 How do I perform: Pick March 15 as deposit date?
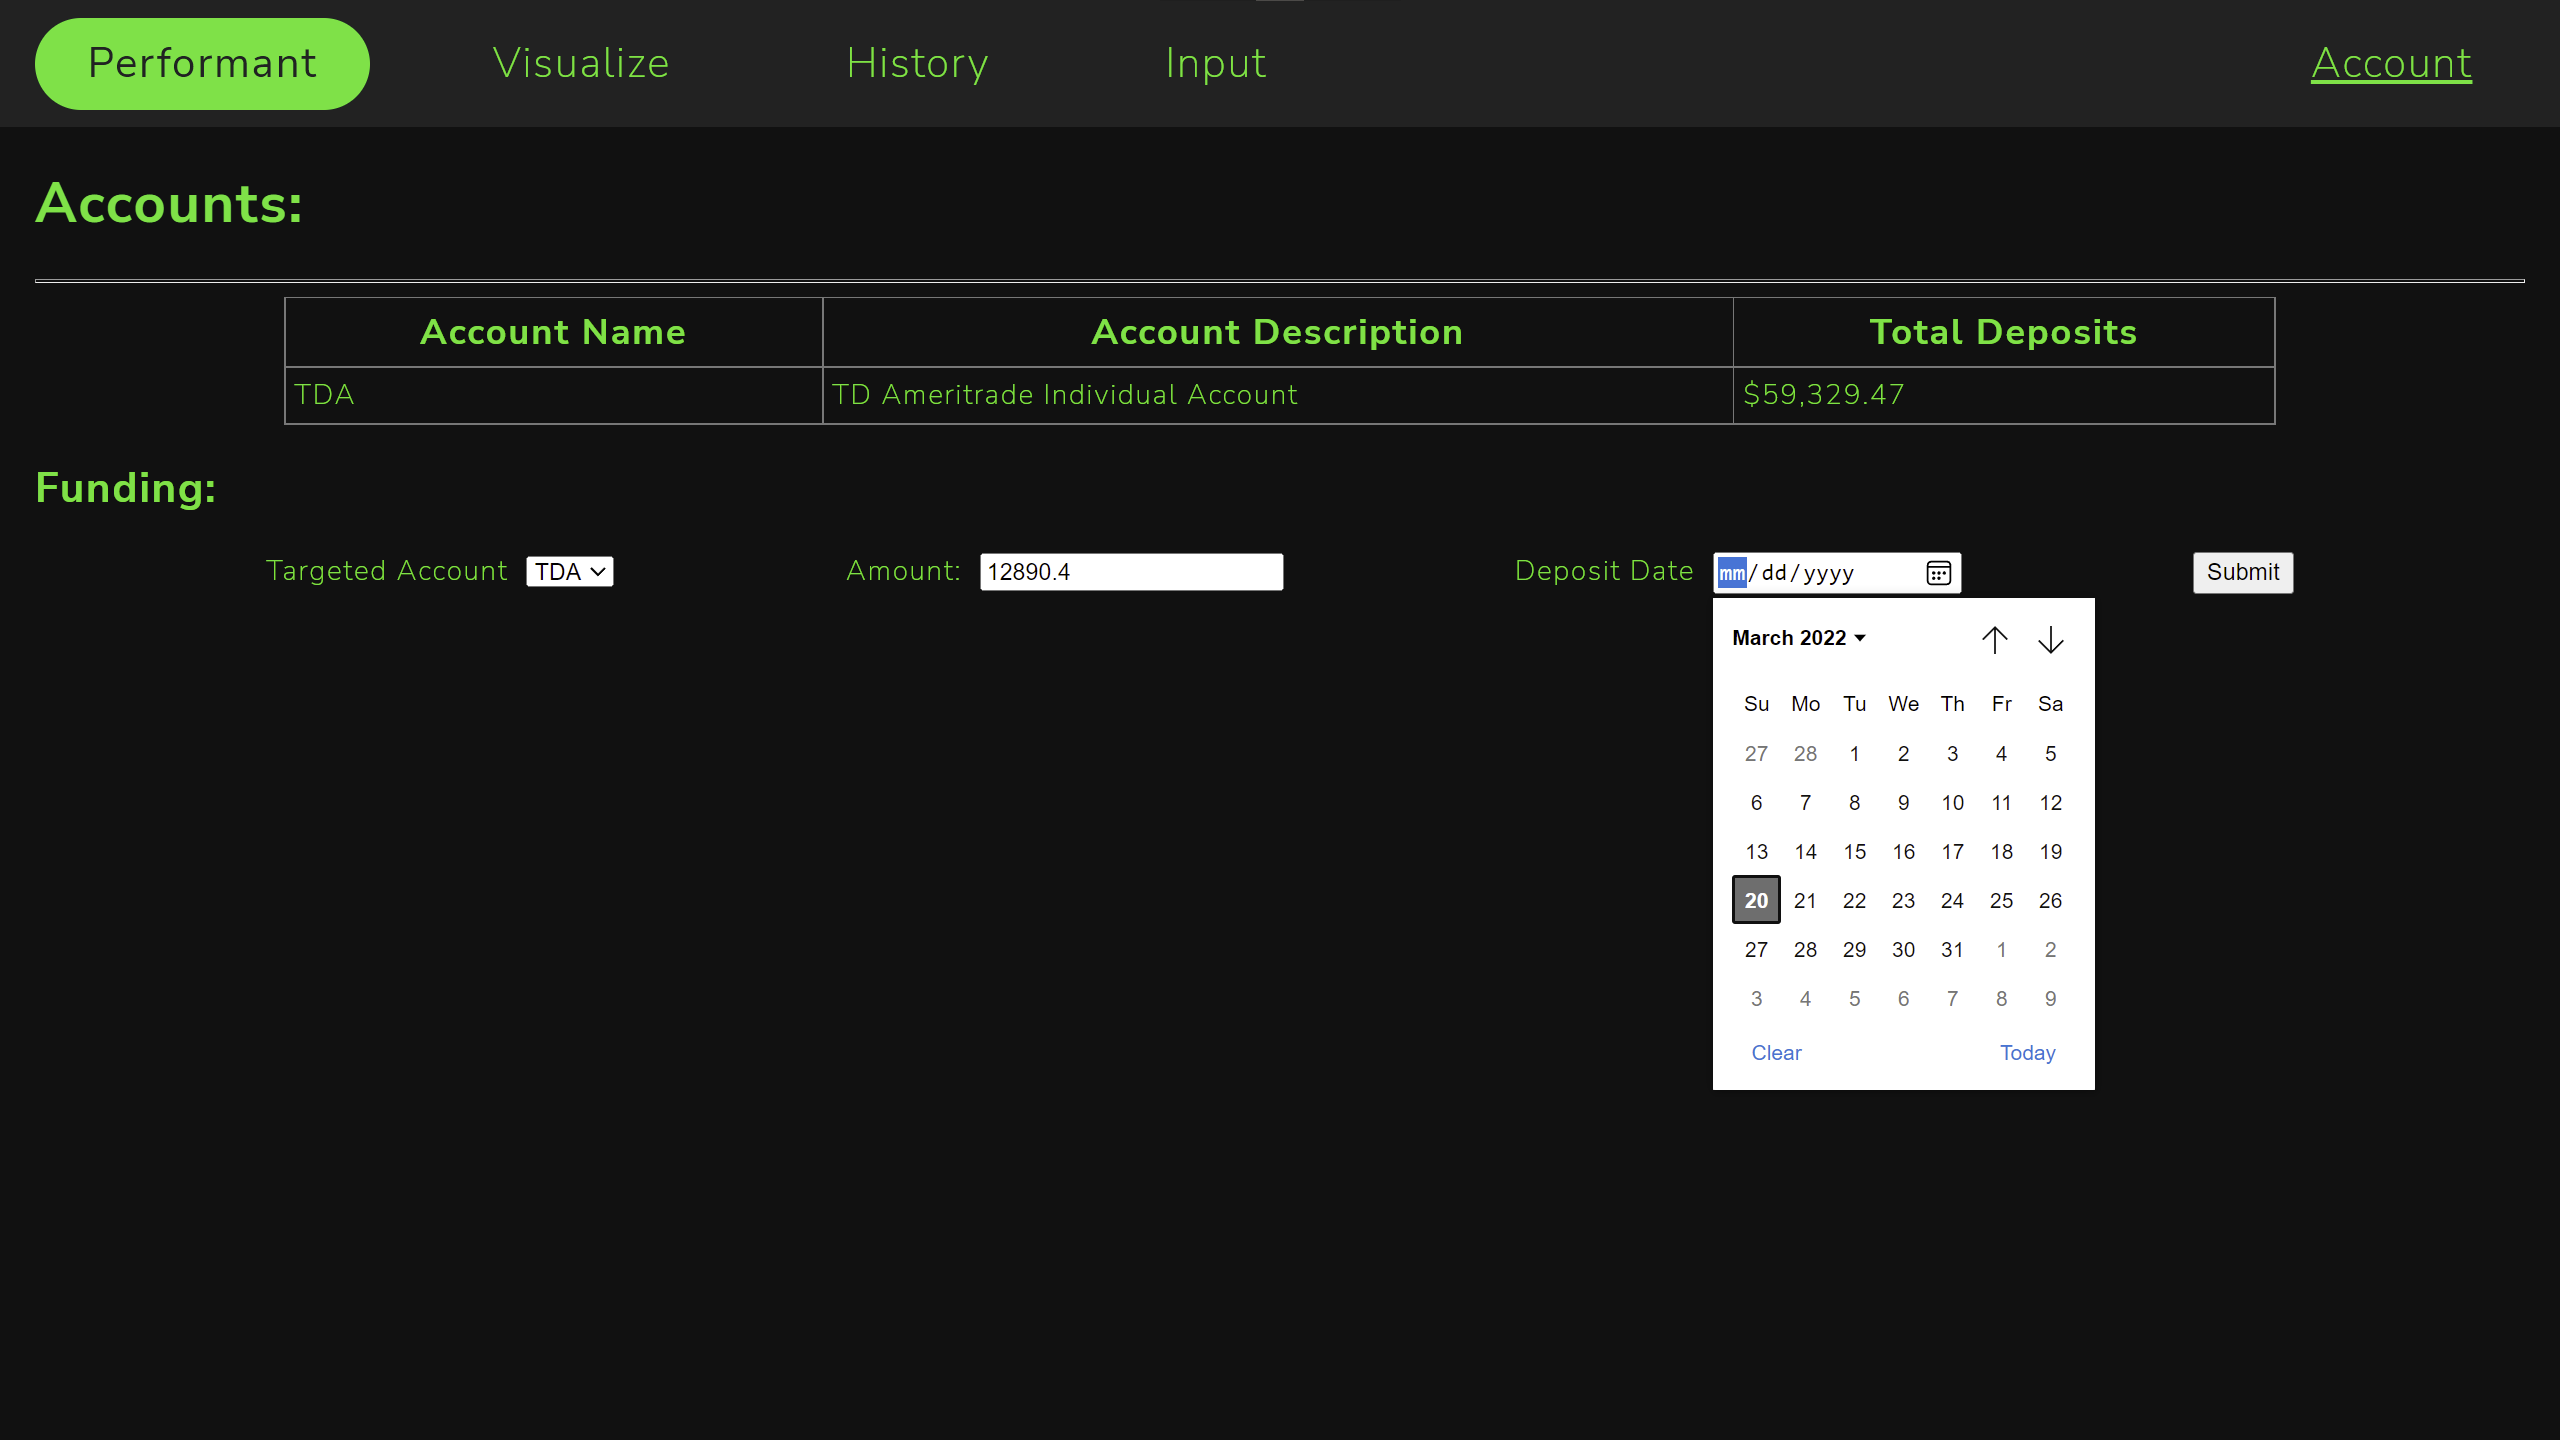pyautogui.click(x=1854, y=851)
